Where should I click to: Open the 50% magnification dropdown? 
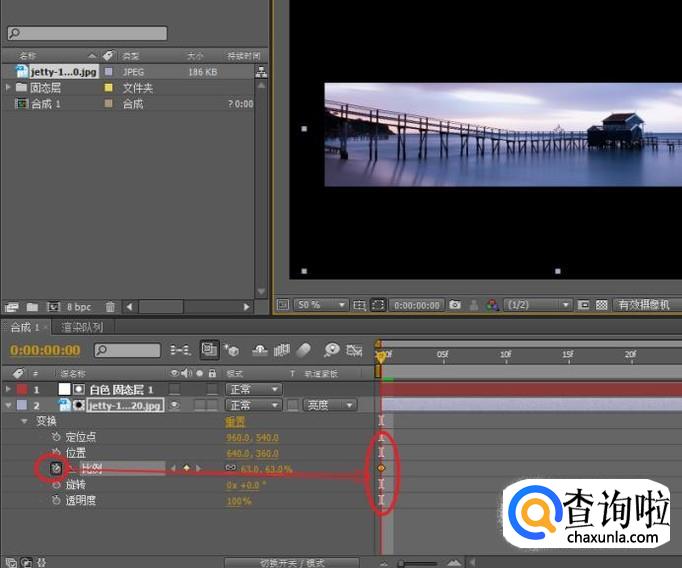(x=323, y=305)
